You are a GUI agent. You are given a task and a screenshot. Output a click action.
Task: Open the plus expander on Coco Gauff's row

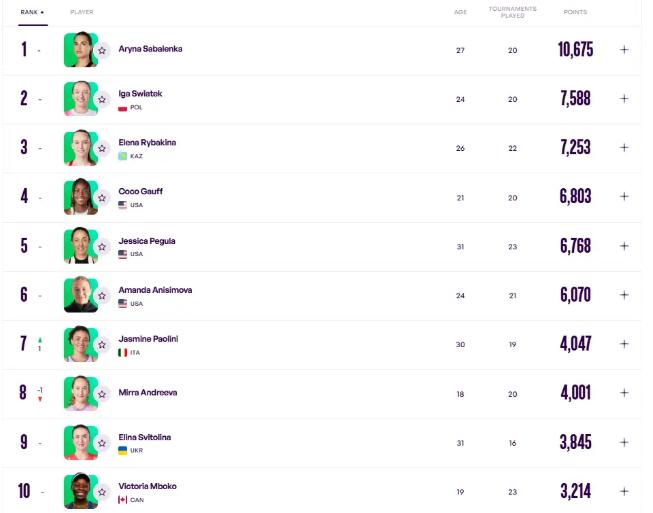click(x=624, y=196)
